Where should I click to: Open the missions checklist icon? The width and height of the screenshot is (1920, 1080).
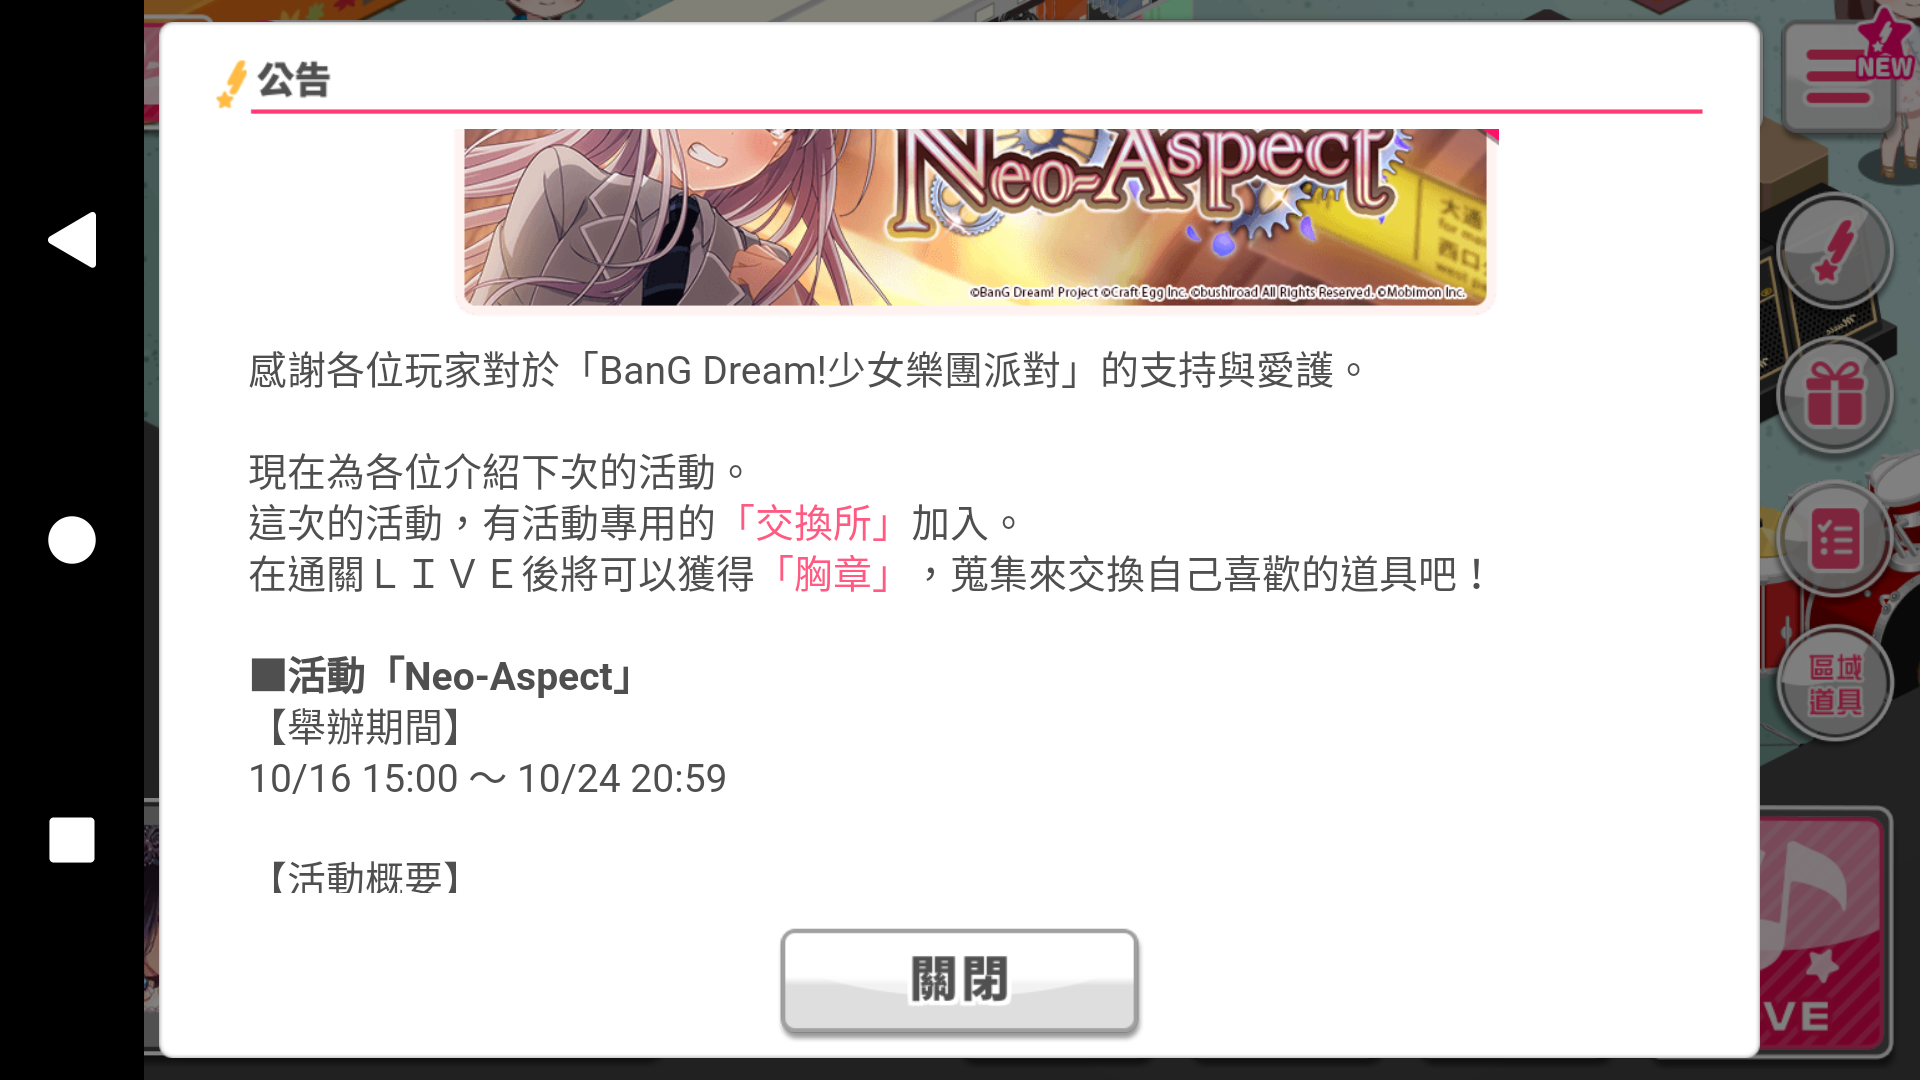tap(1834, 540)
